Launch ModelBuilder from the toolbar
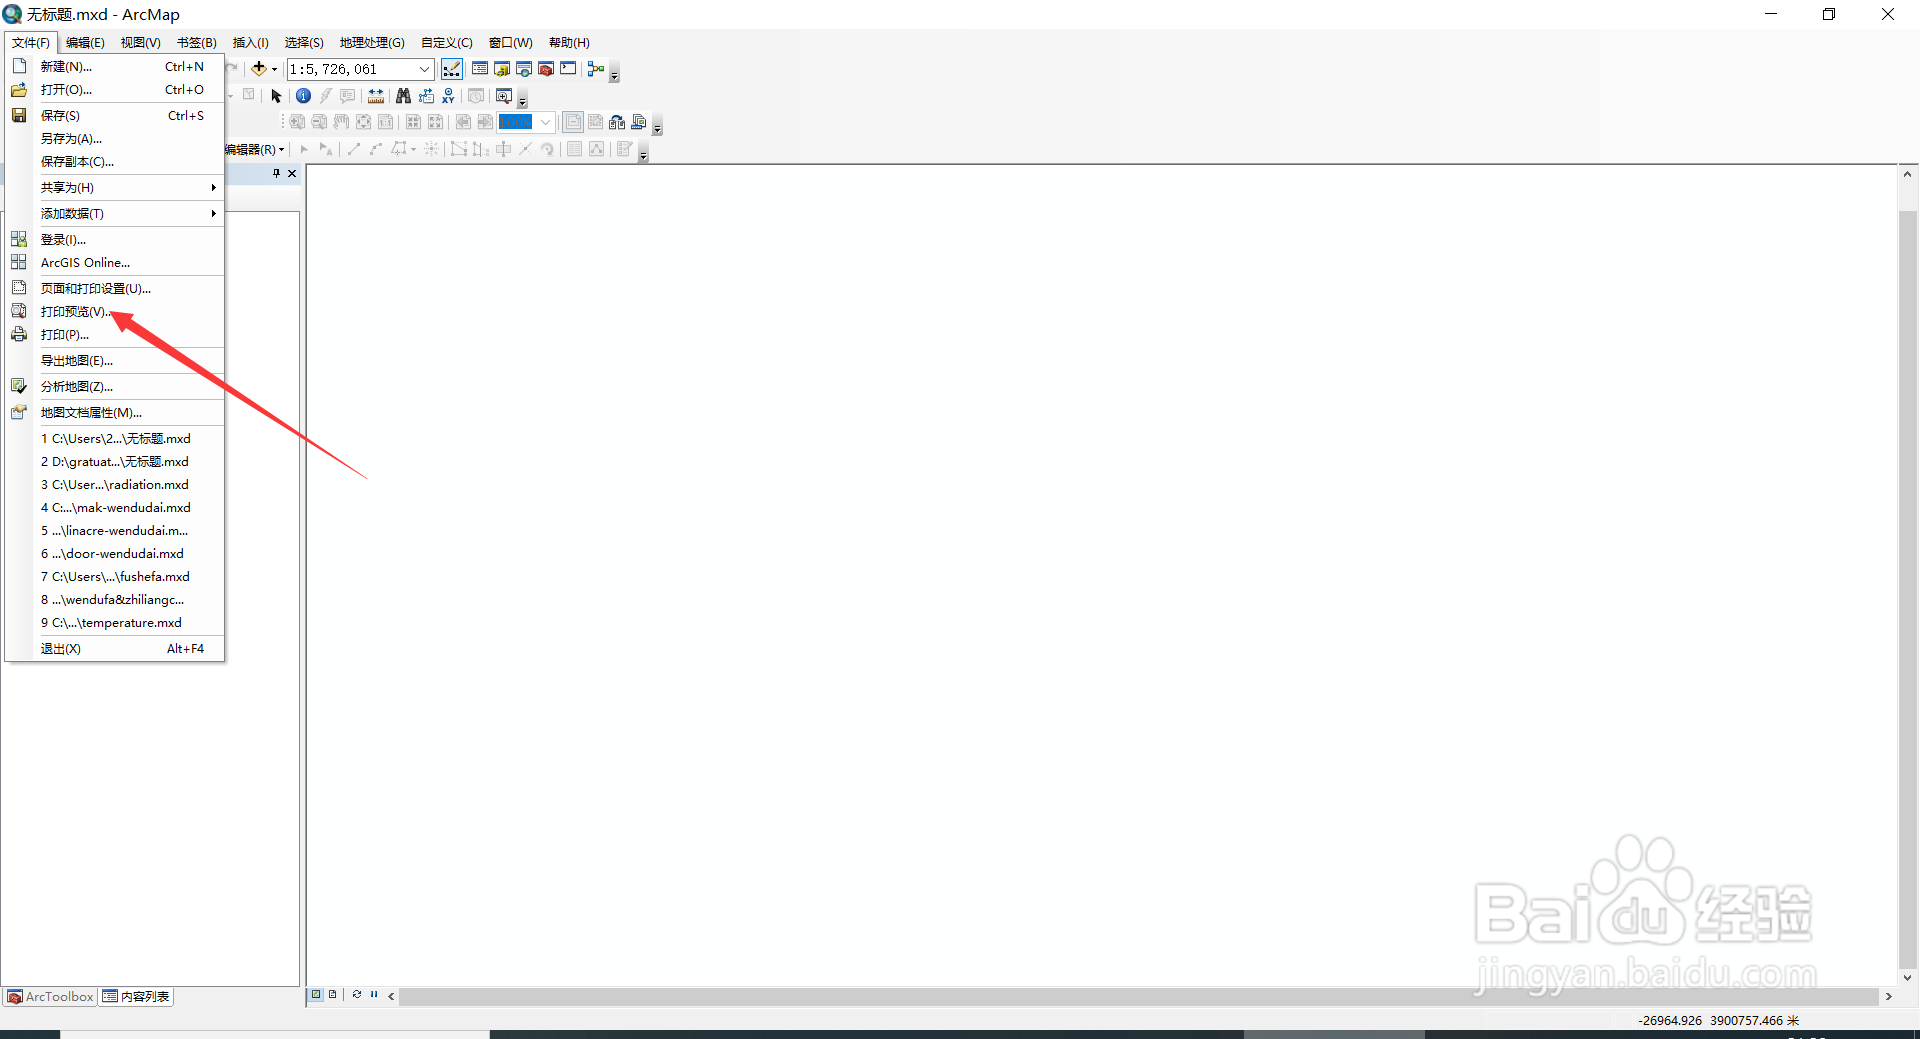Screen dimensions: 1920x1039 coord(595,68)
